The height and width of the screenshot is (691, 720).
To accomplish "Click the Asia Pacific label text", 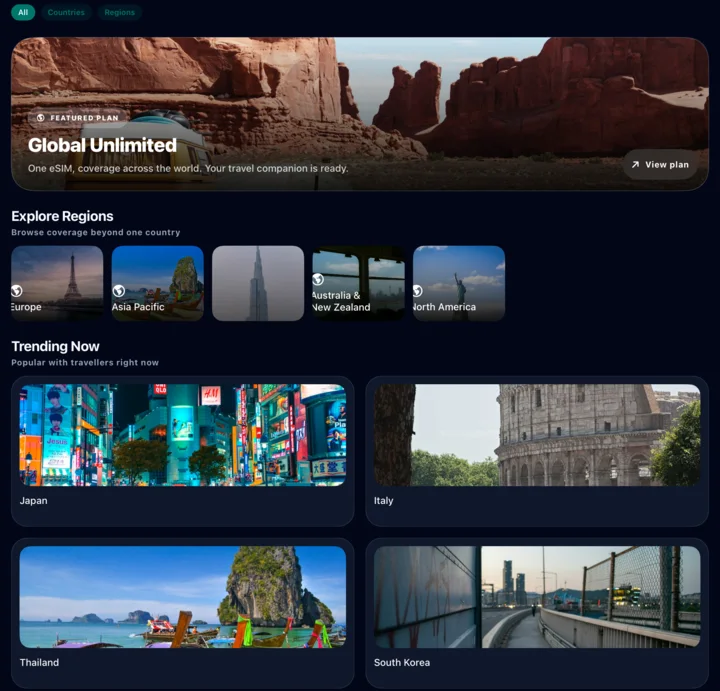I will click(138, 307).
